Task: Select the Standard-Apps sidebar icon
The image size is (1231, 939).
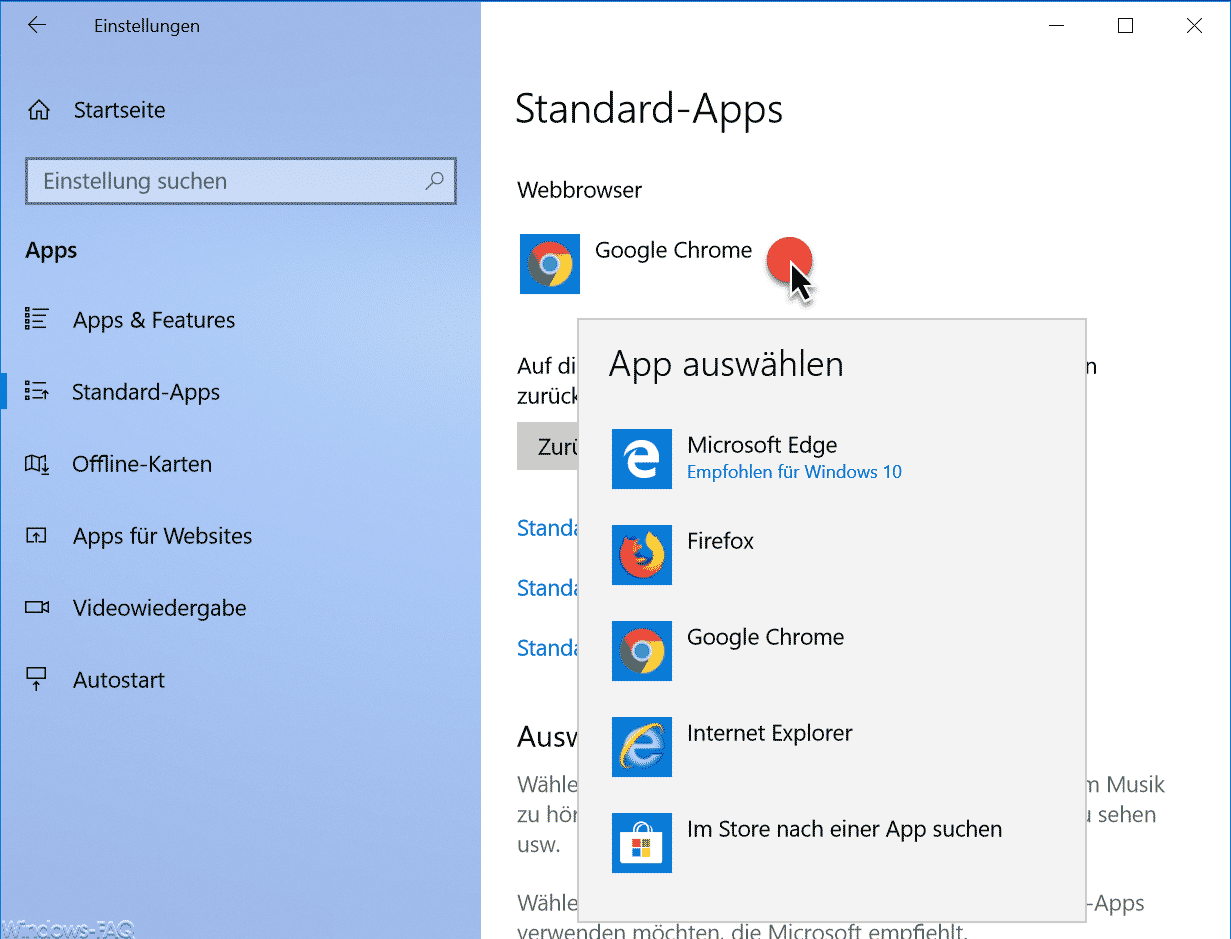Action: (37, 392)
